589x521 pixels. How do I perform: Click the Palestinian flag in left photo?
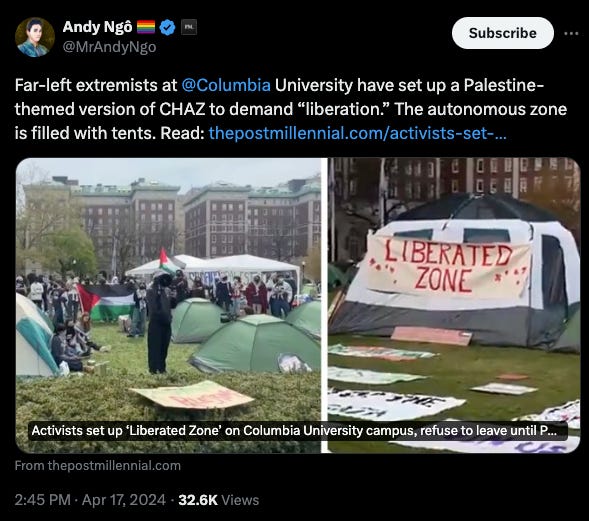click(107, 301)
